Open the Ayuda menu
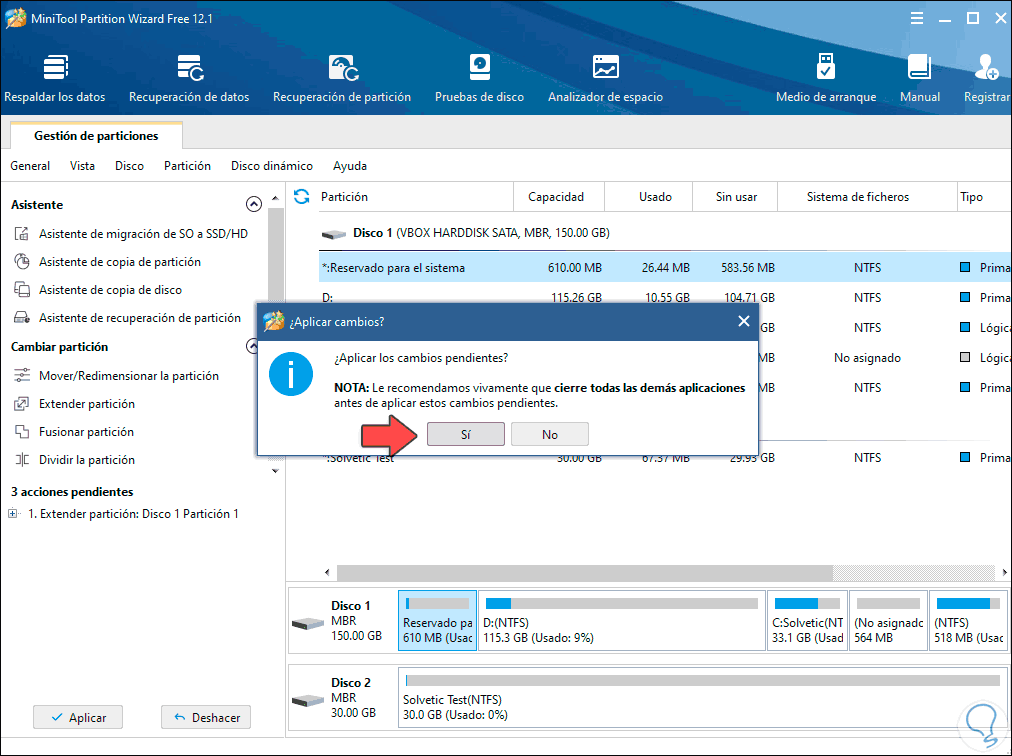The height and width of the screenshot is (756, 1012). [350, 166]
